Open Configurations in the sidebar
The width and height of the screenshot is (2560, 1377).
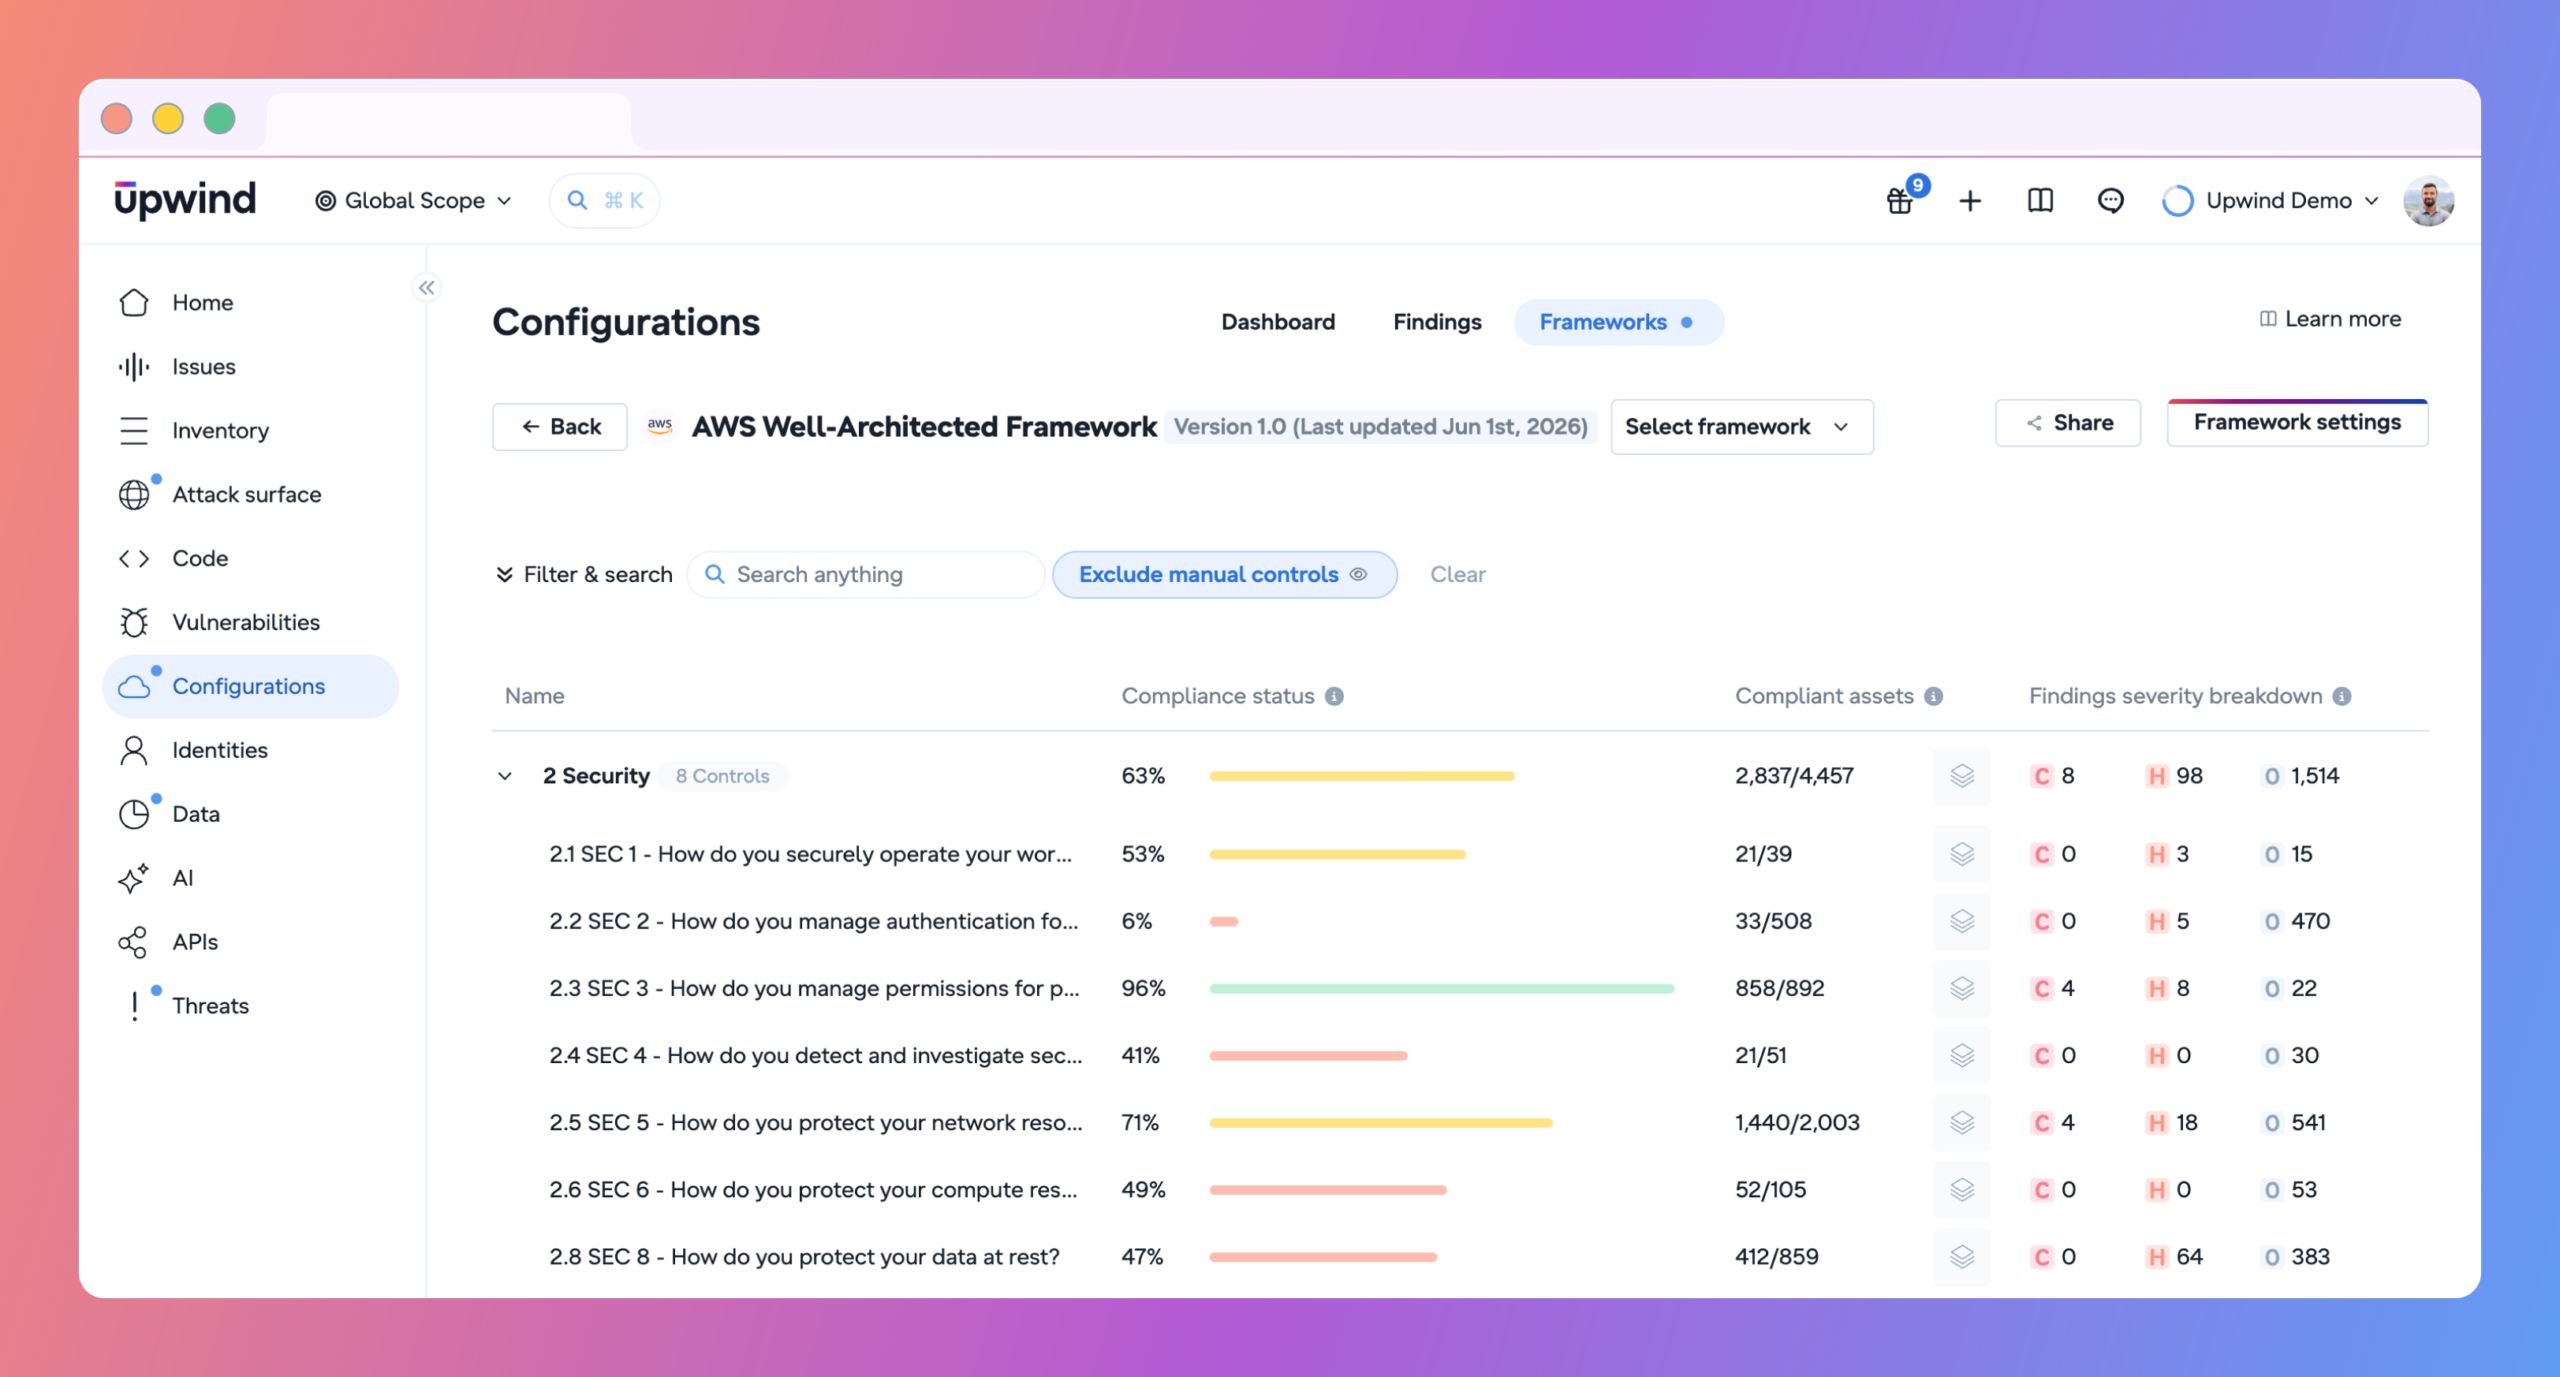click(x=251, y=686)
